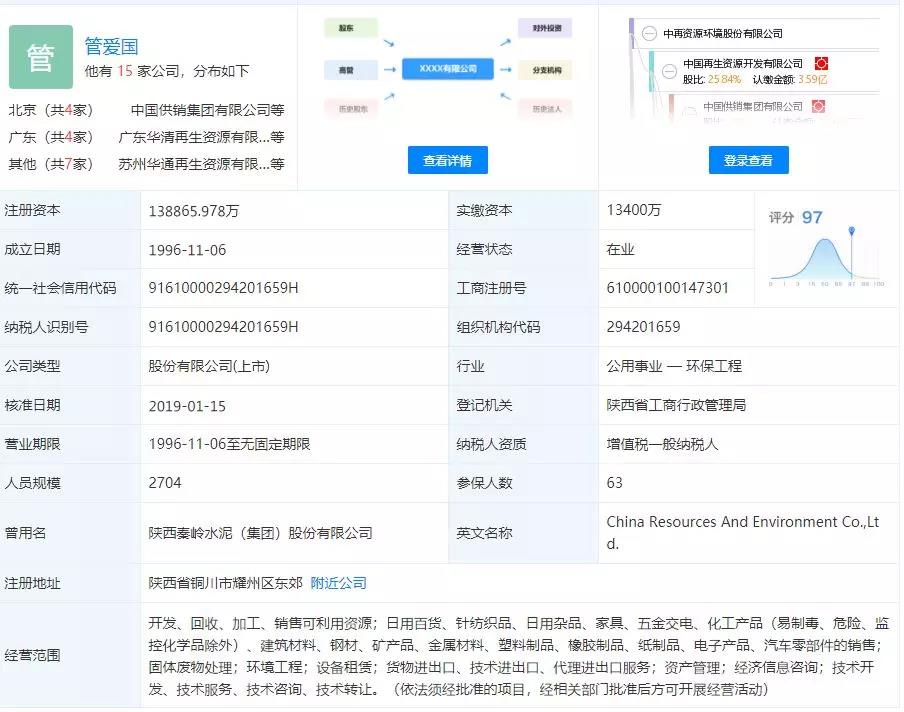Click the 查看详情 button

click(x=447, y=160)
